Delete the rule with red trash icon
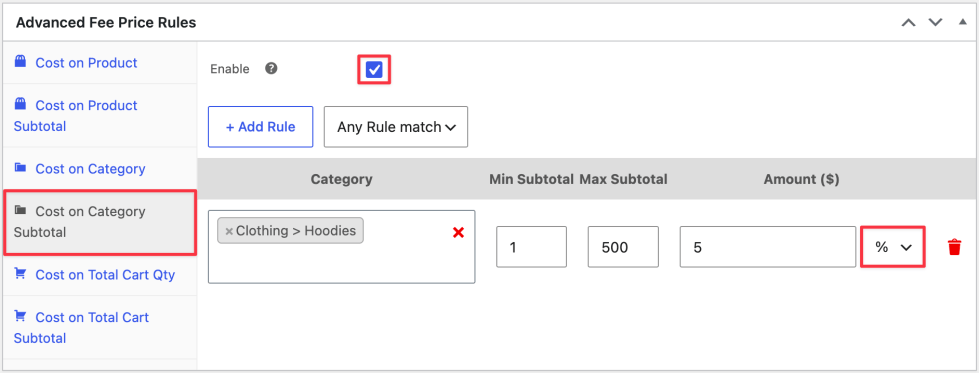 [954, 247]
